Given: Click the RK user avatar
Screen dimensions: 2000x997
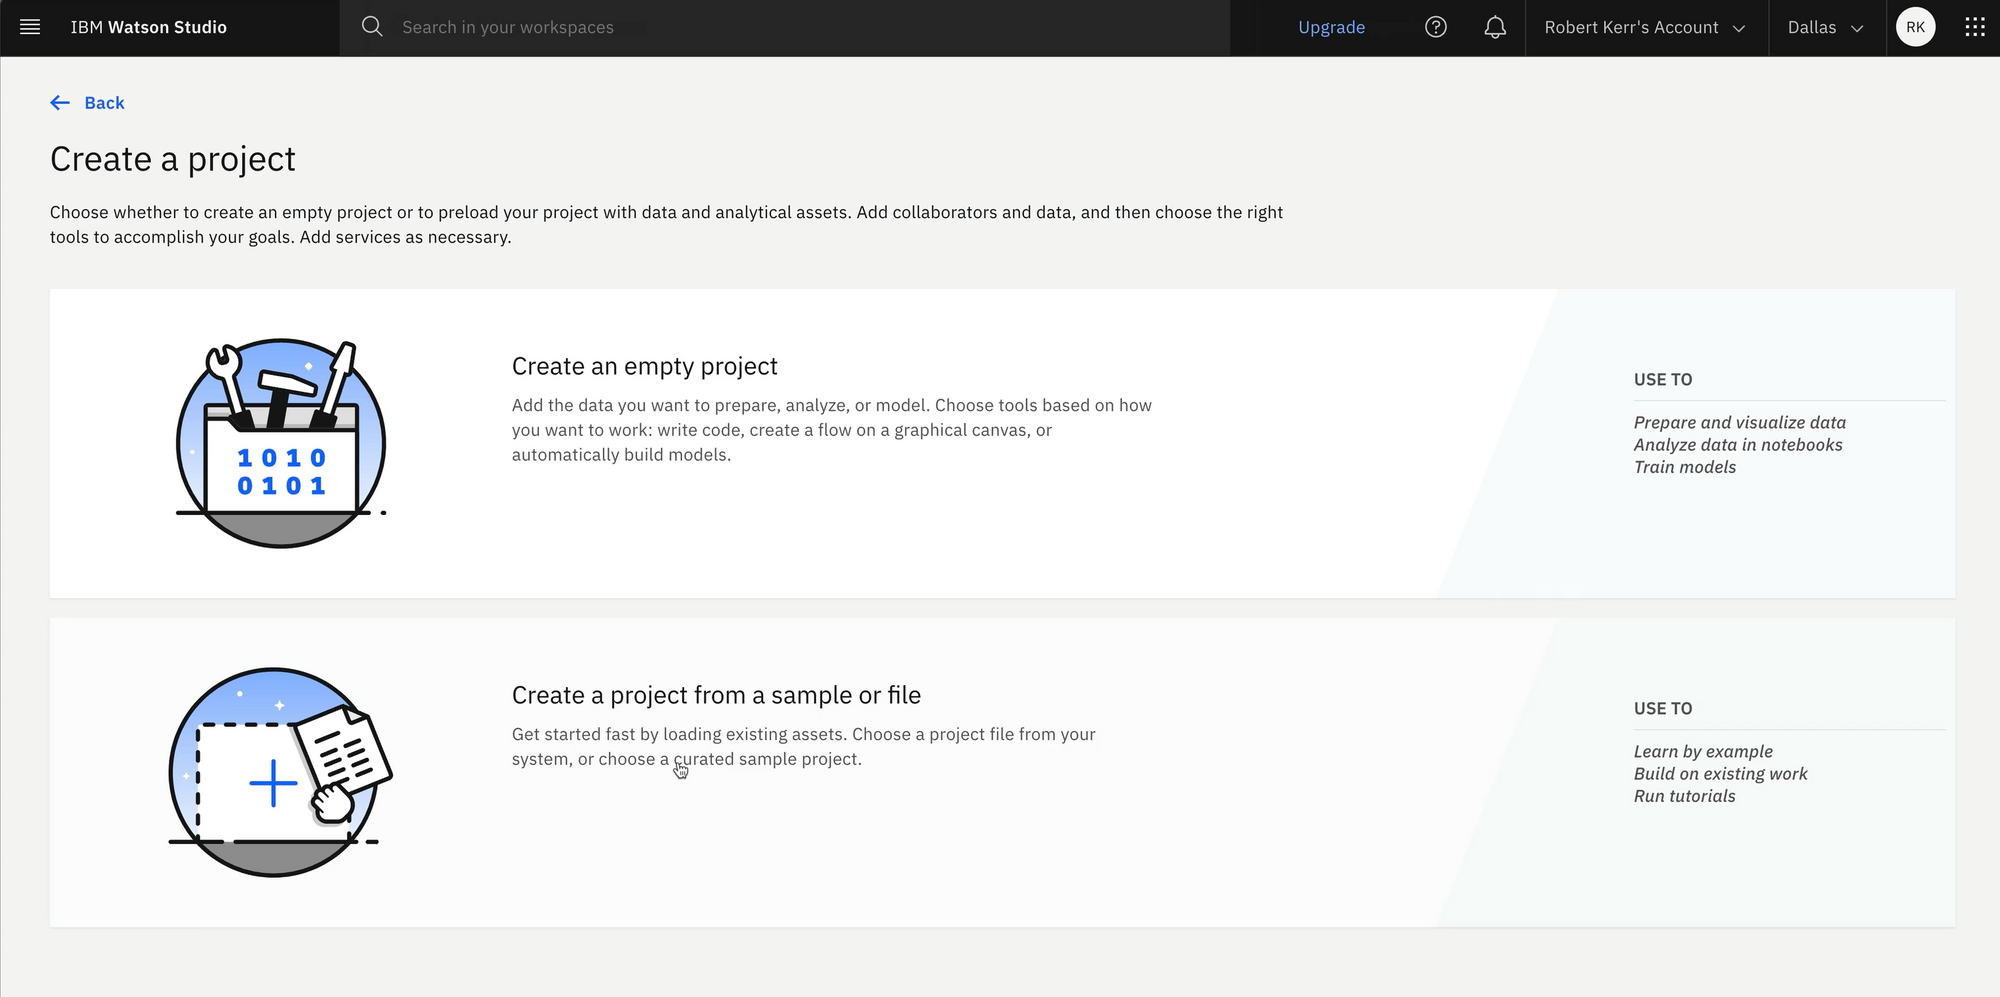Looking at the screenshot, I should (x=1915, y=27).
